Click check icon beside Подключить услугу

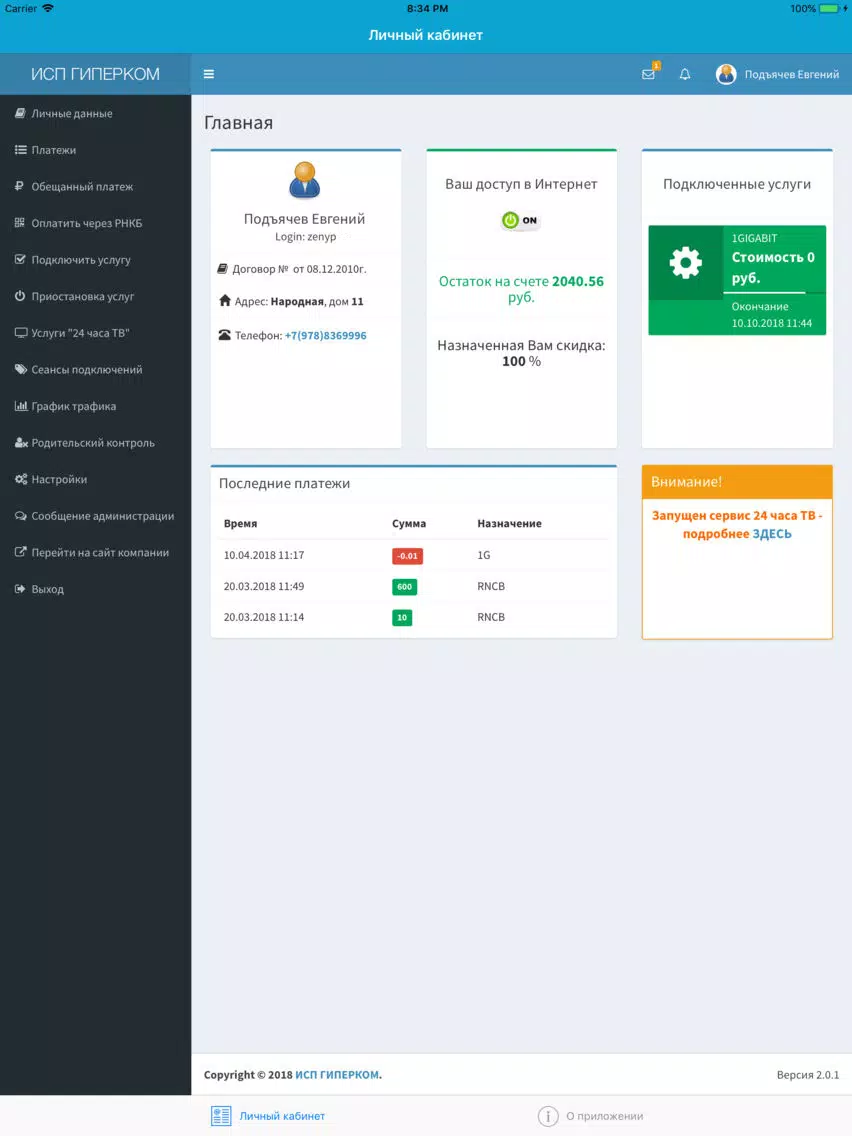click(20, 259)
